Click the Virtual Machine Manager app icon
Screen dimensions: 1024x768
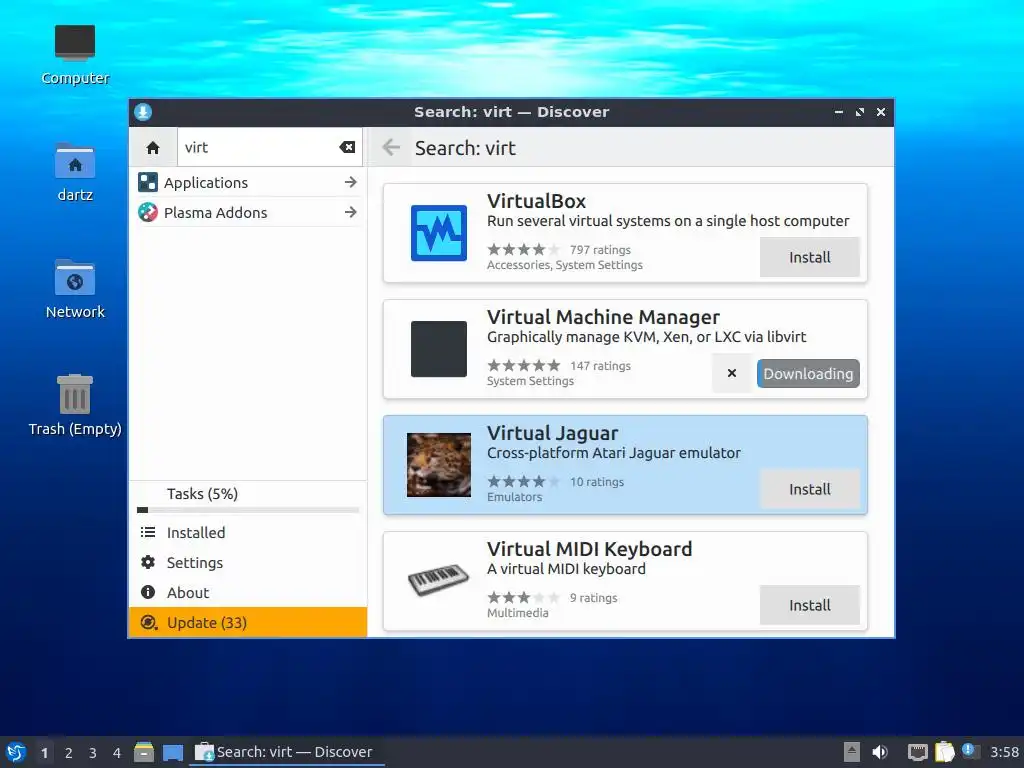pyautogui.click(x=439, y=349)
